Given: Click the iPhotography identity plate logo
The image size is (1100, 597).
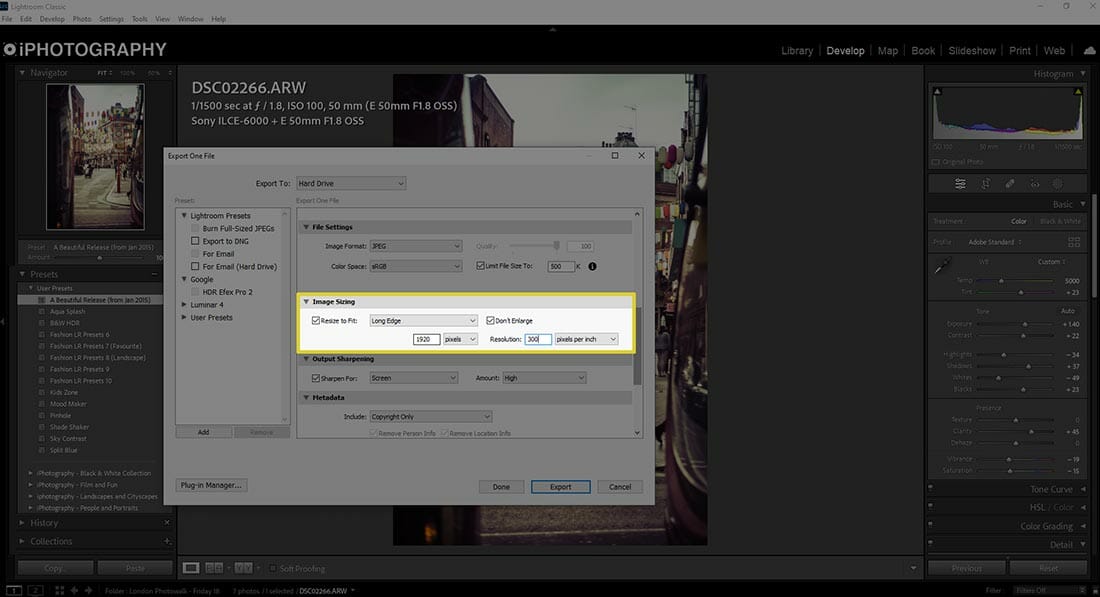Looking at the screenshot, I should tap(85, 49).
